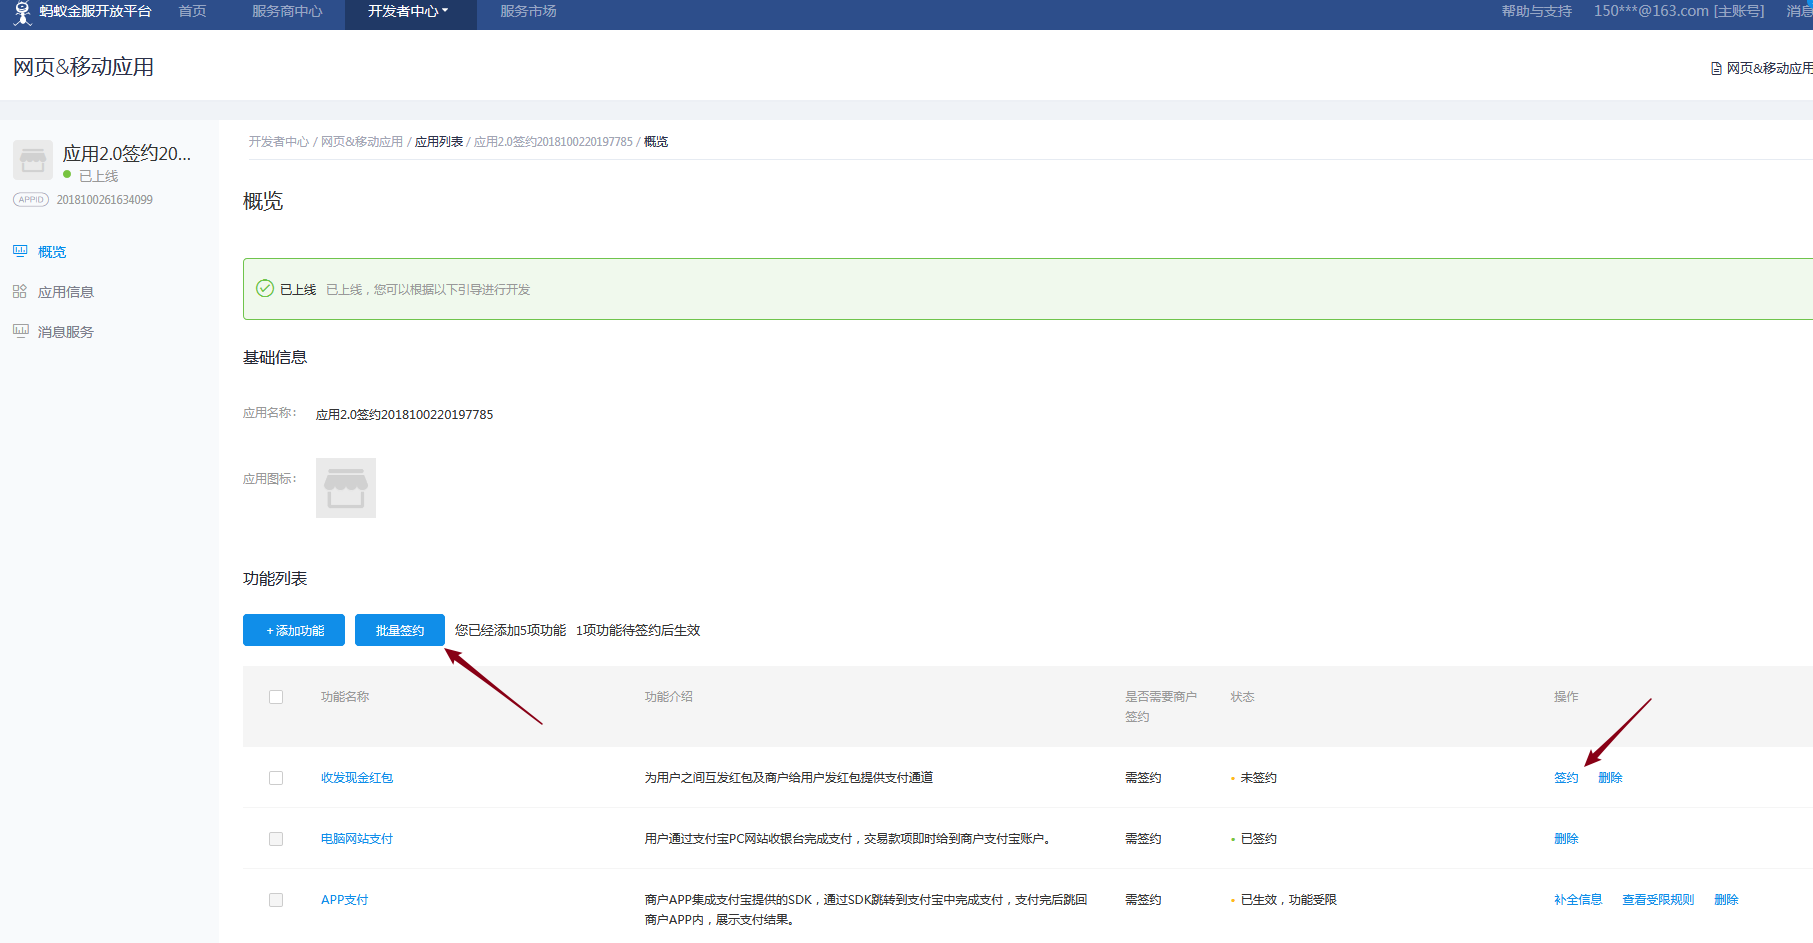Click the 消息服务 sidebar icon
The image size is (1813, 943).
(20, 331)
